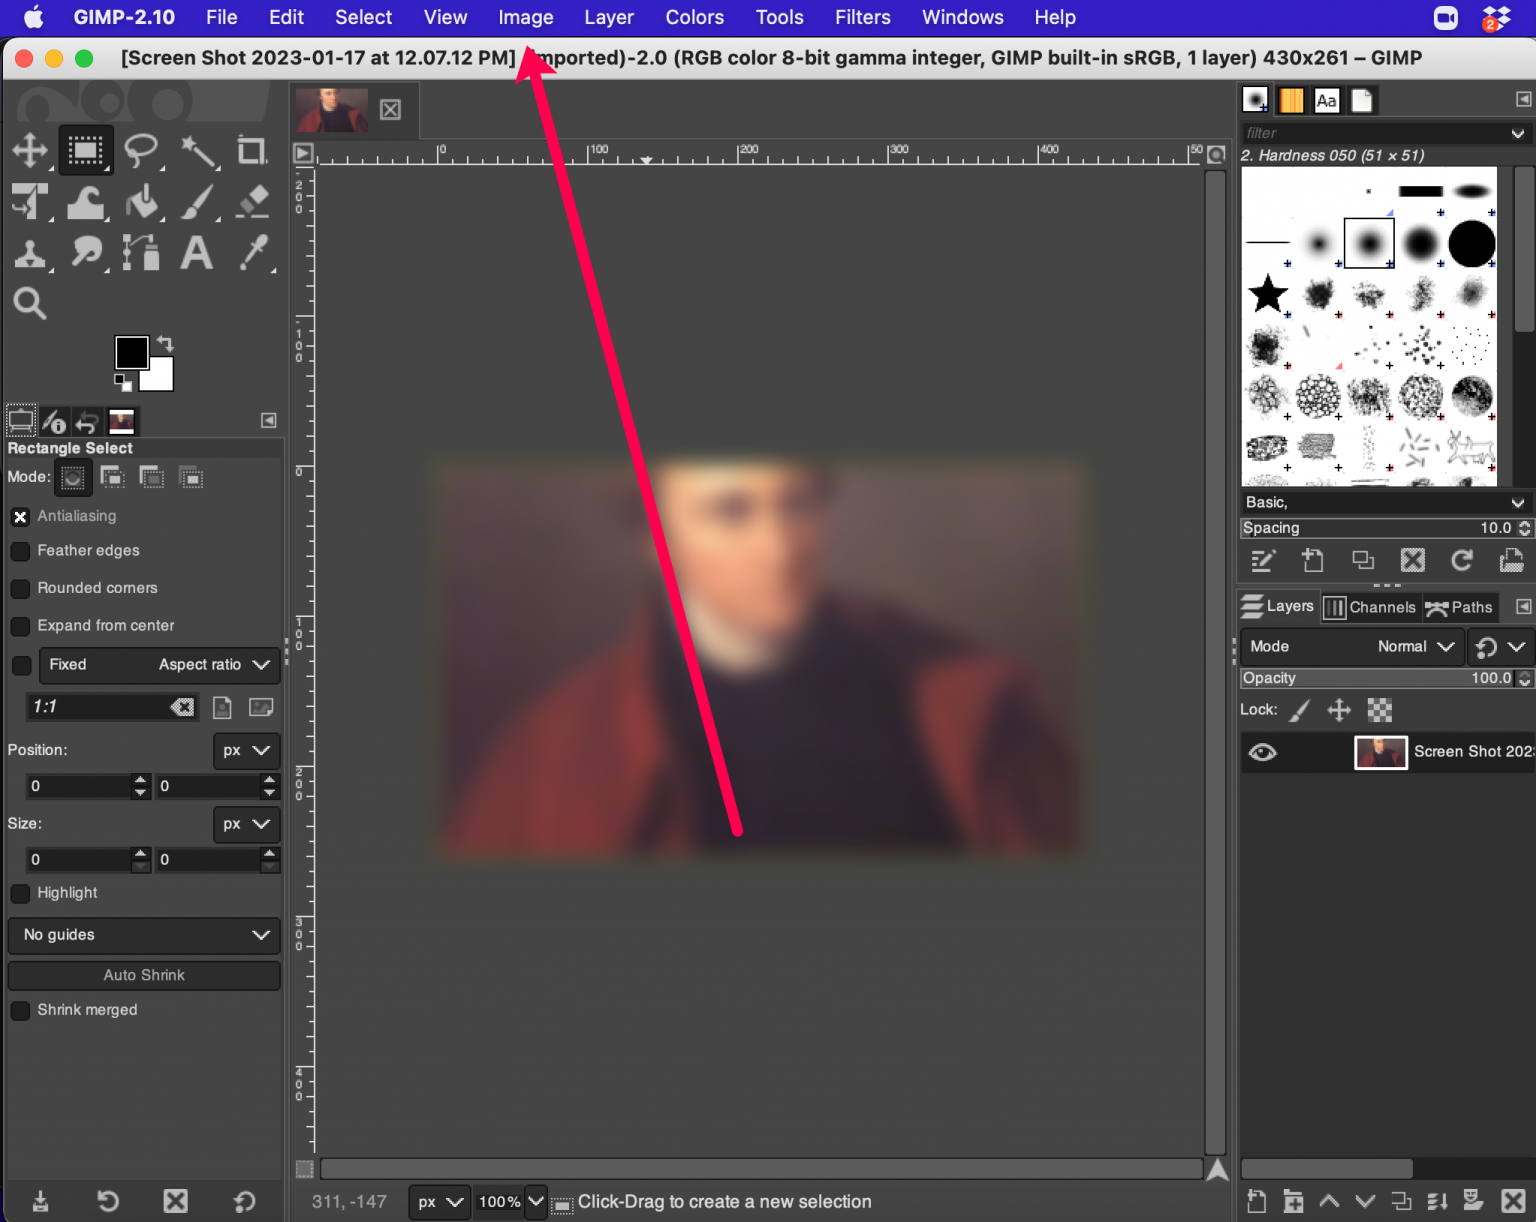Select the Fuzzy Select tool
This screenshot has height=1222, width=1536.
pyautogui.click(x=197, y=150)
